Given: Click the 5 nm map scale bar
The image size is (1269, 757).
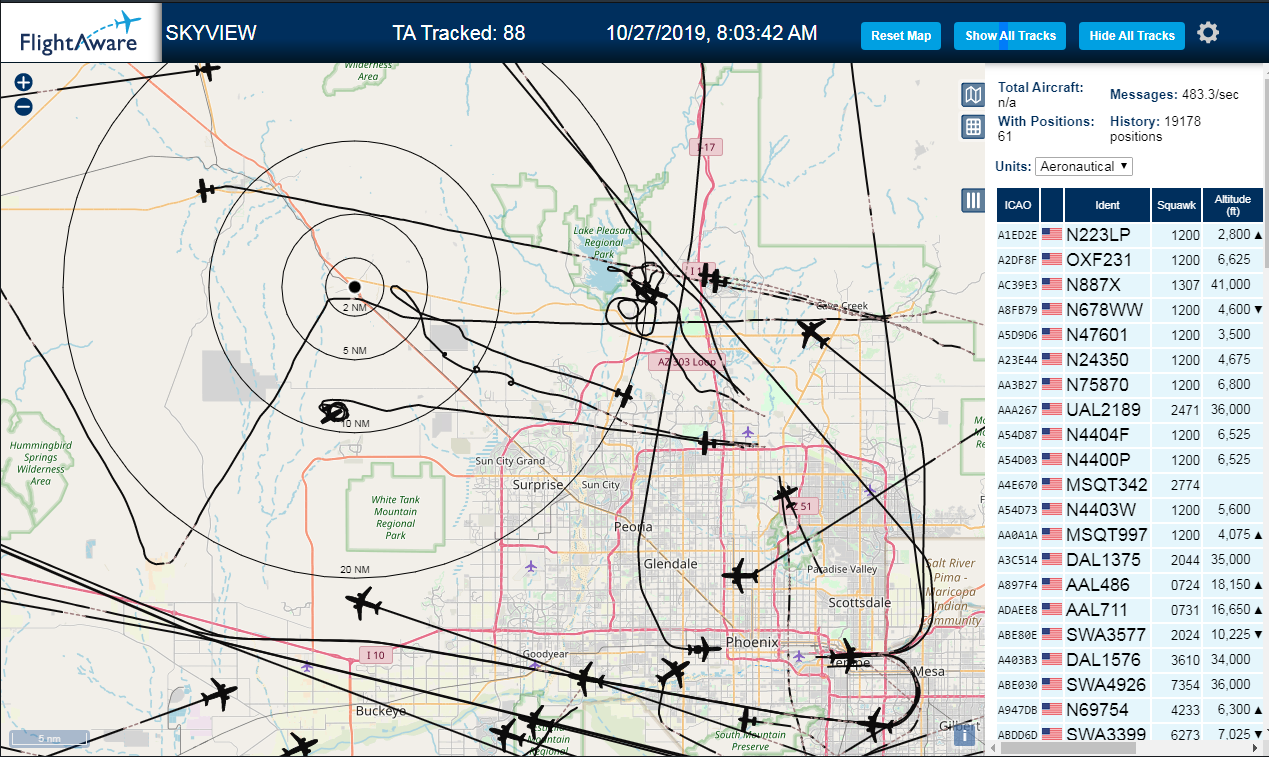Looking at the screenshot, I should pyautogui.click(x=49, y=739).
